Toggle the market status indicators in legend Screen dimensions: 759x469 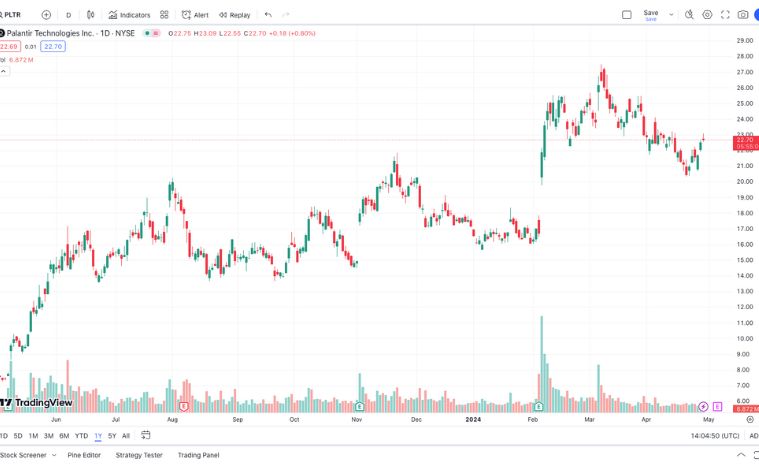(152, 33)
